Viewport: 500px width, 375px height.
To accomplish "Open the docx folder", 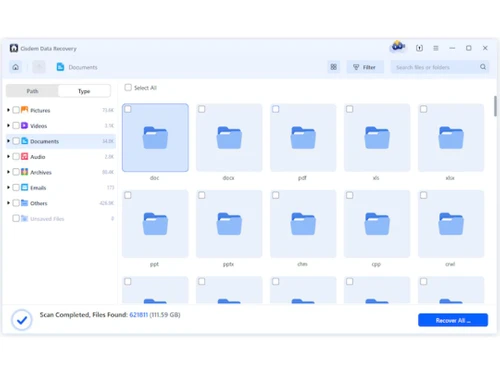I will [x=229, y=138].
